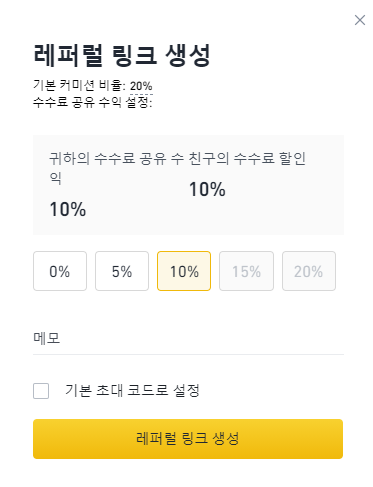Click the 레퍼럴 링크 생성 dialog heading
Screen dimensions: 373x487
coord(122,55)
